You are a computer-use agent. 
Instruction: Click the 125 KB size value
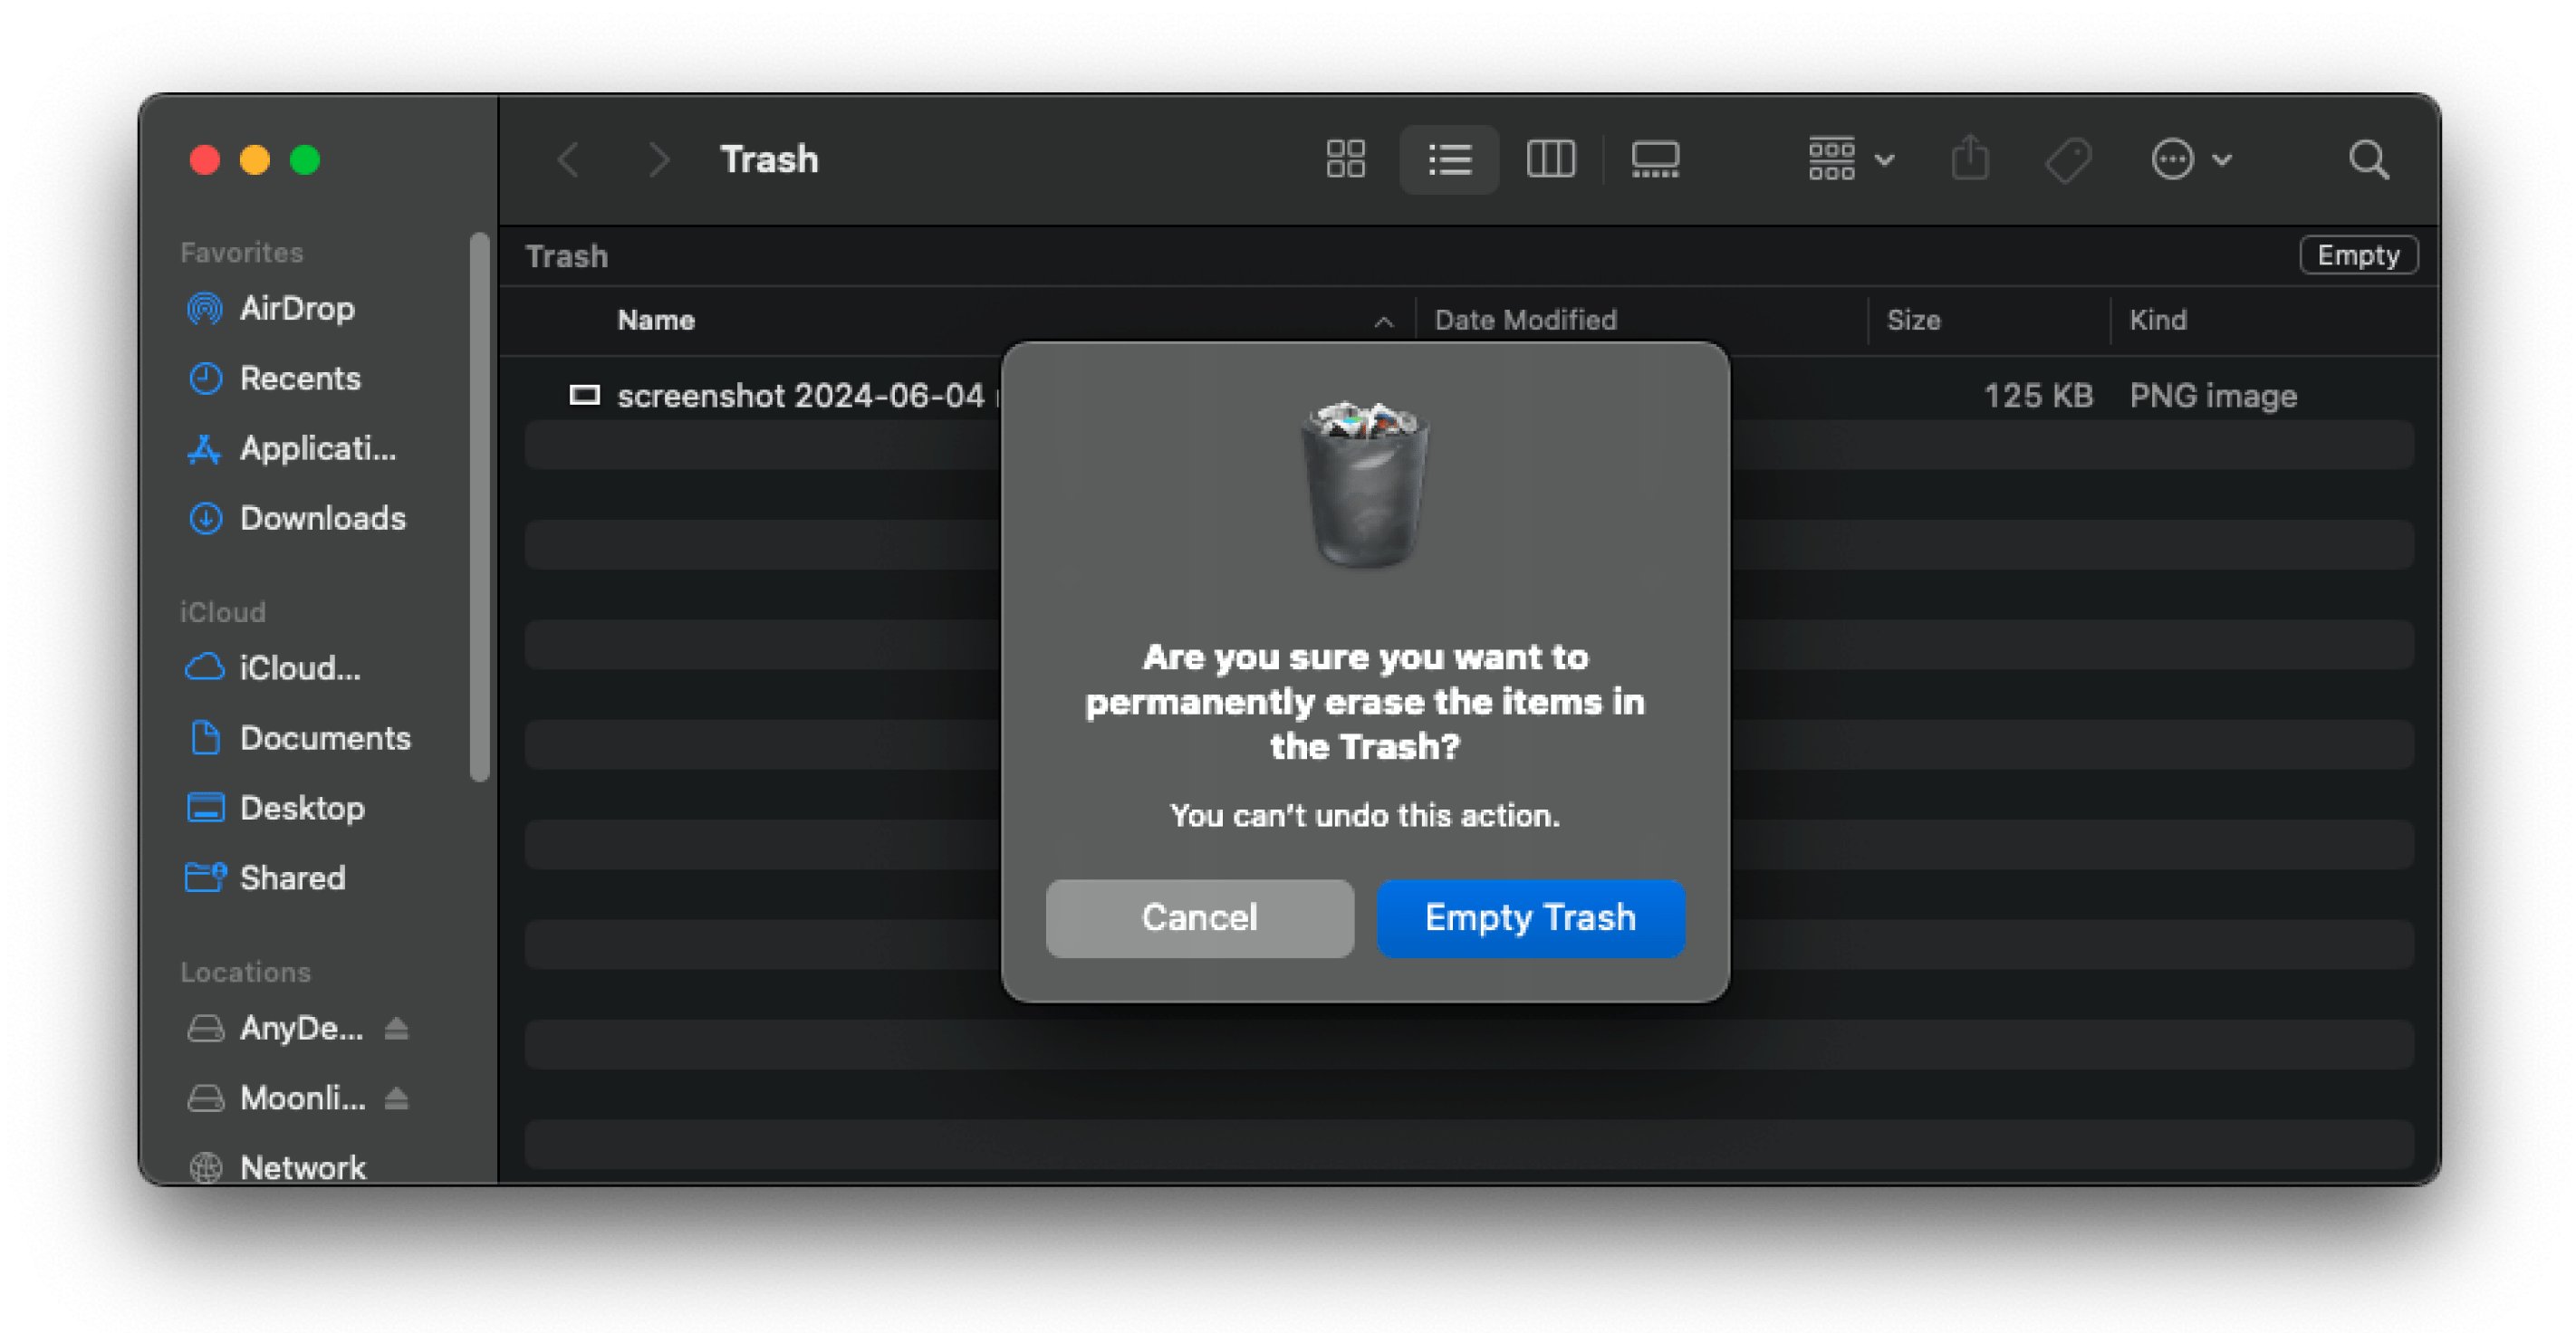click(x=2038, y=396)
